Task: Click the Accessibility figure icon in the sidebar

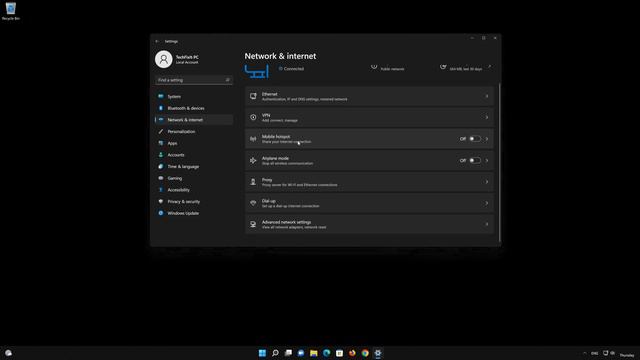Action: click(161, 190)
